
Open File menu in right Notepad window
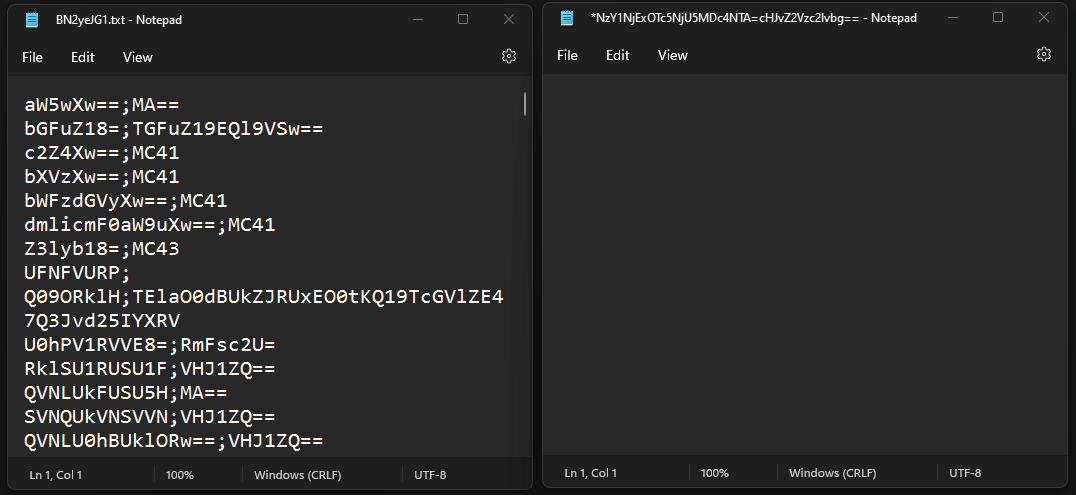[x=568, y=55]
